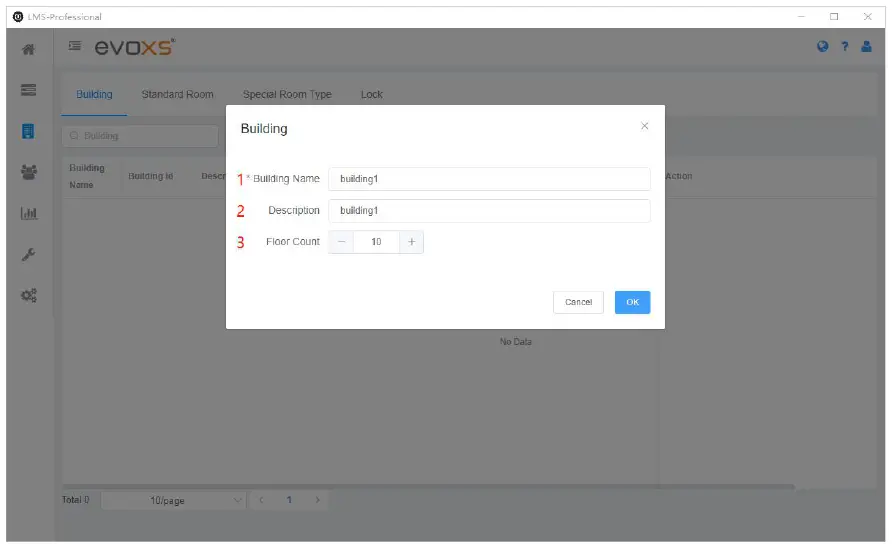Click the Action column header
Viewport: 893px width, 548px height.
679,177
